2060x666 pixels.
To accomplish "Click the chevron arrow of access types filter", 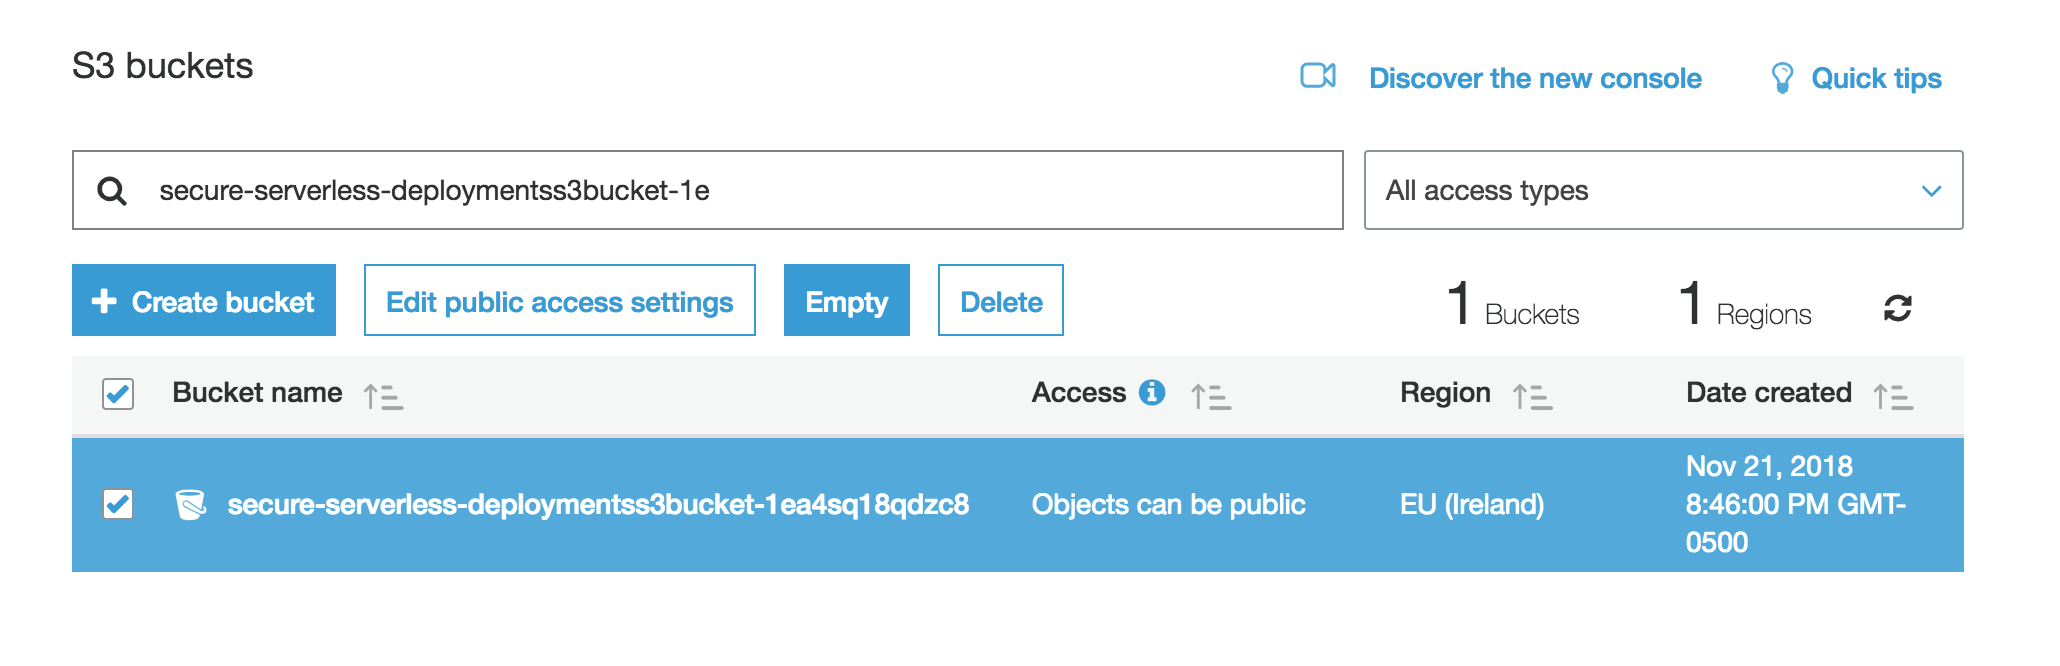I will [x=1931, y=191].
